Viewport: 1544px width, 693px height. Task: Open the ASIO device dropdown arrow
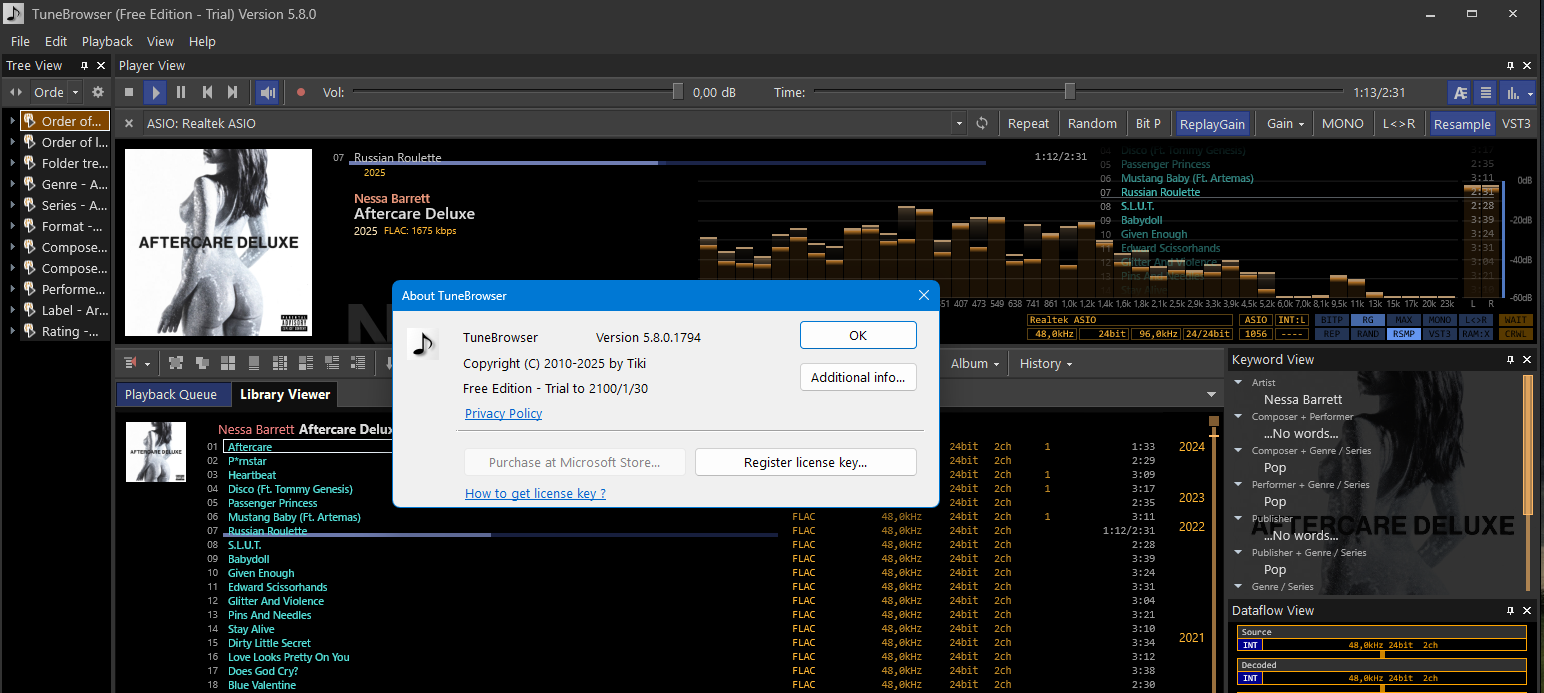tap(960, 124)
